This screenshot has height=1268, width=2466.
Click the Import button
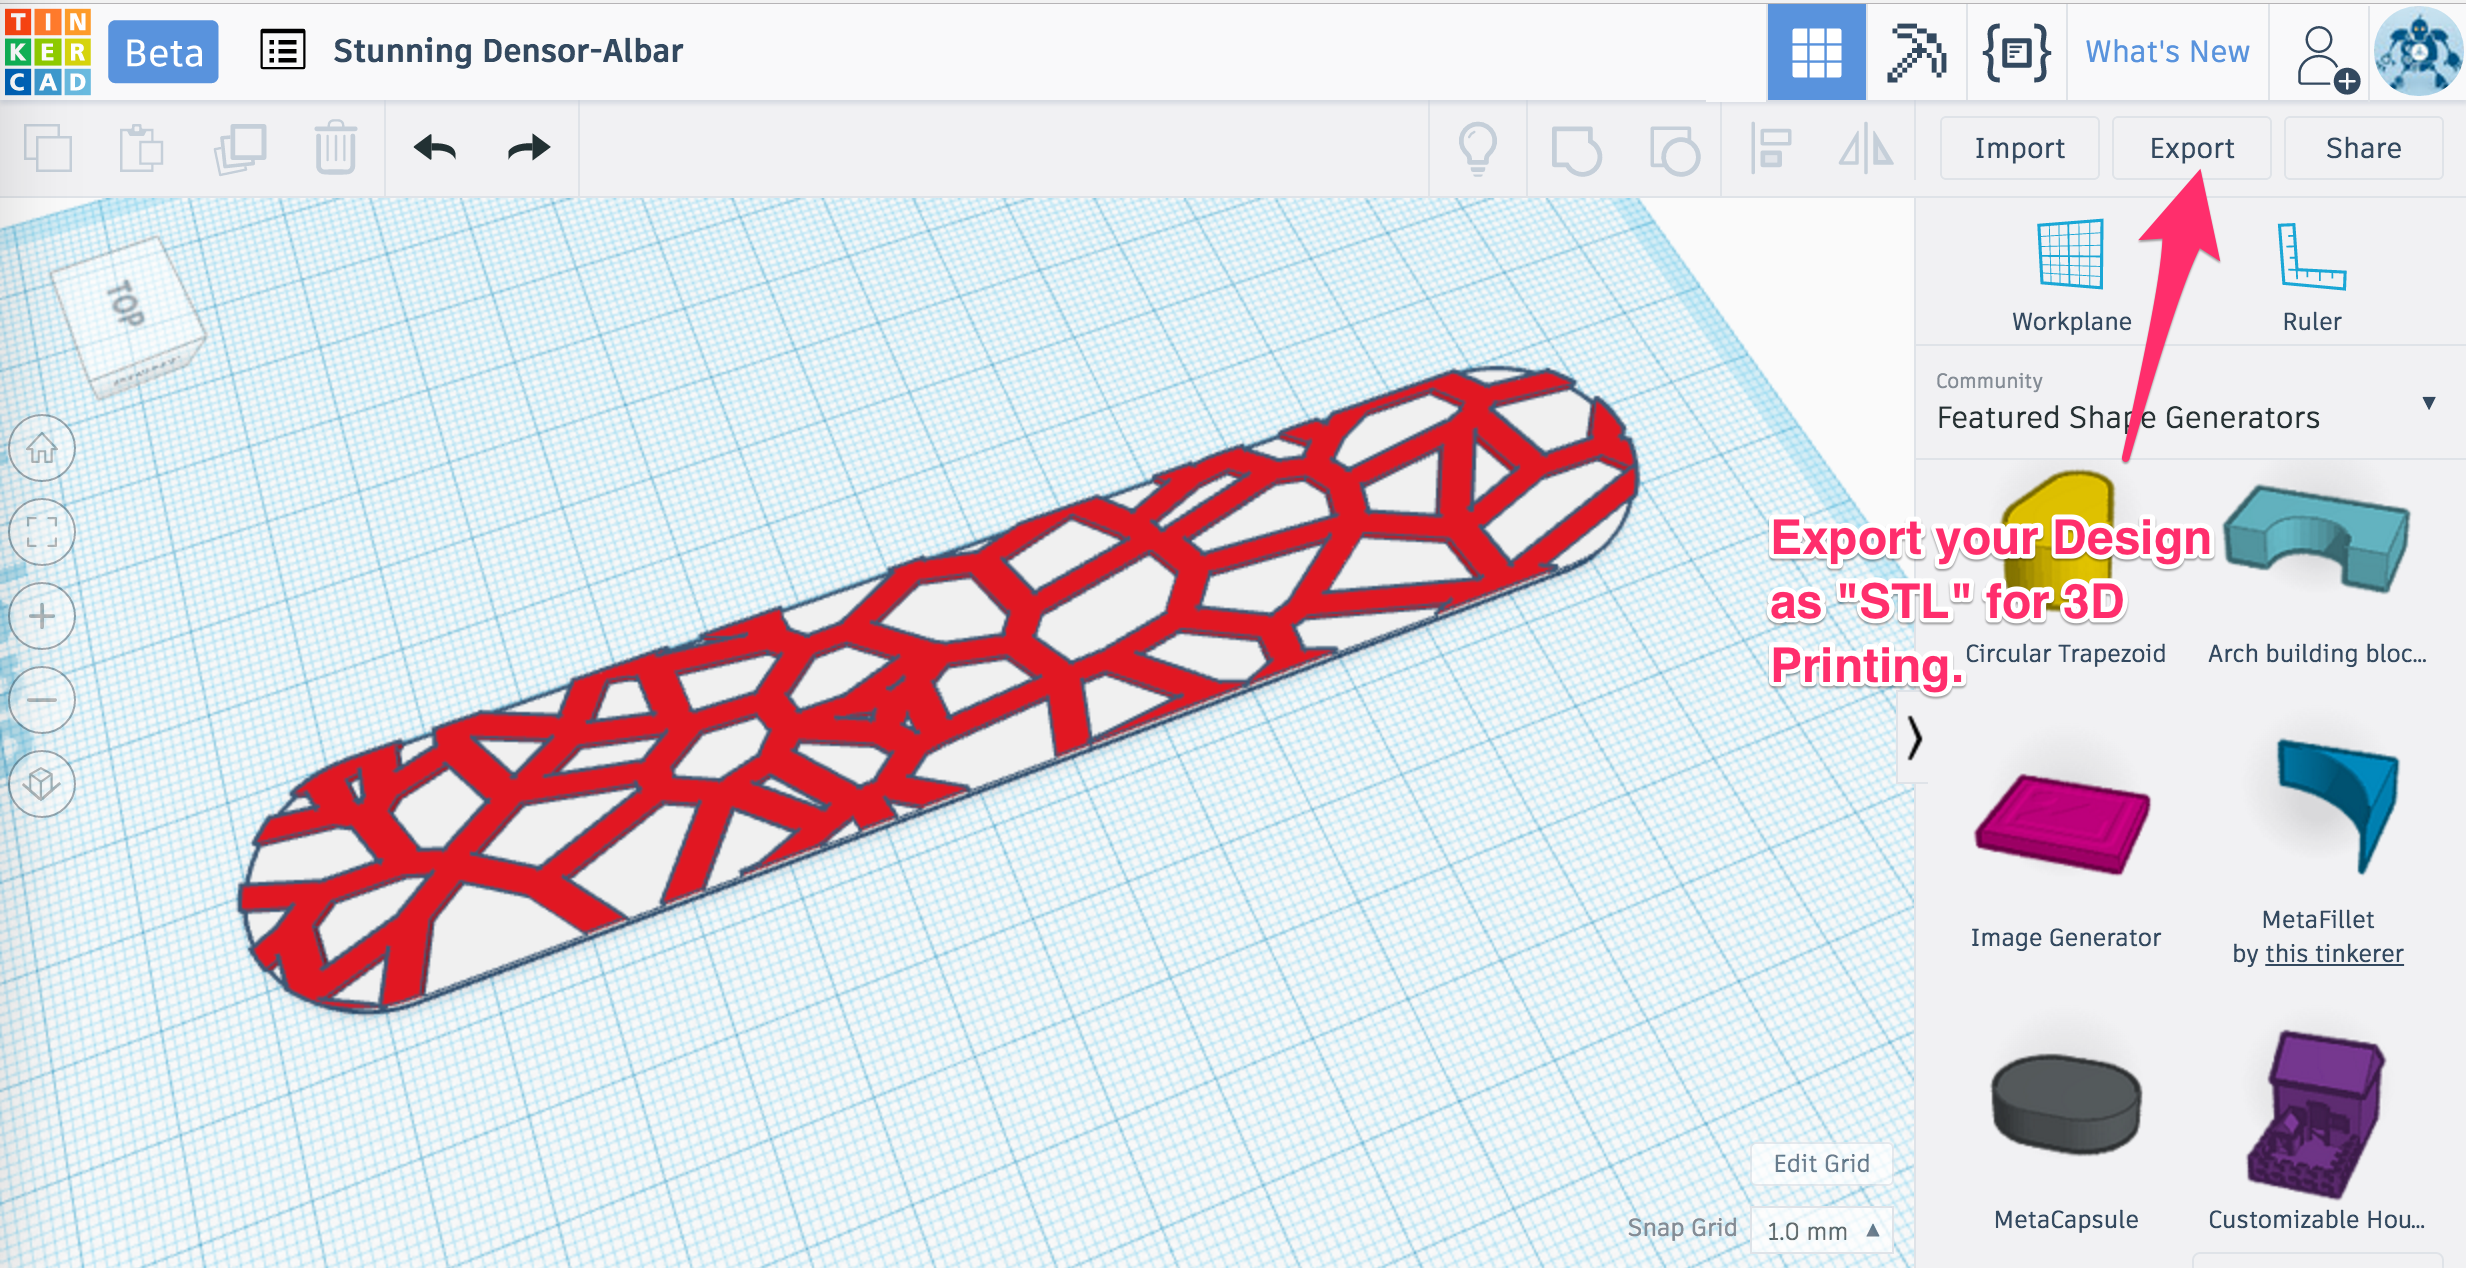pyautogui.click(x=2019, y=148)
